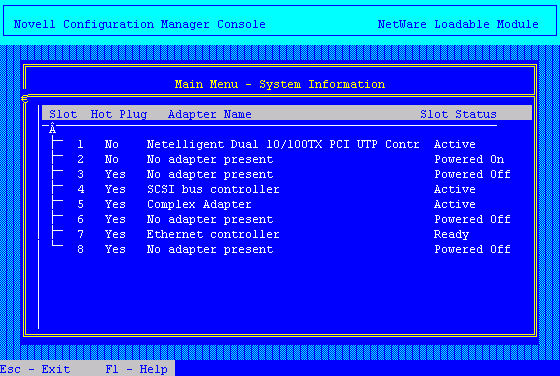Click slot number 3
The height and width of the screenshot is (376, 560).
click(80, 174)
